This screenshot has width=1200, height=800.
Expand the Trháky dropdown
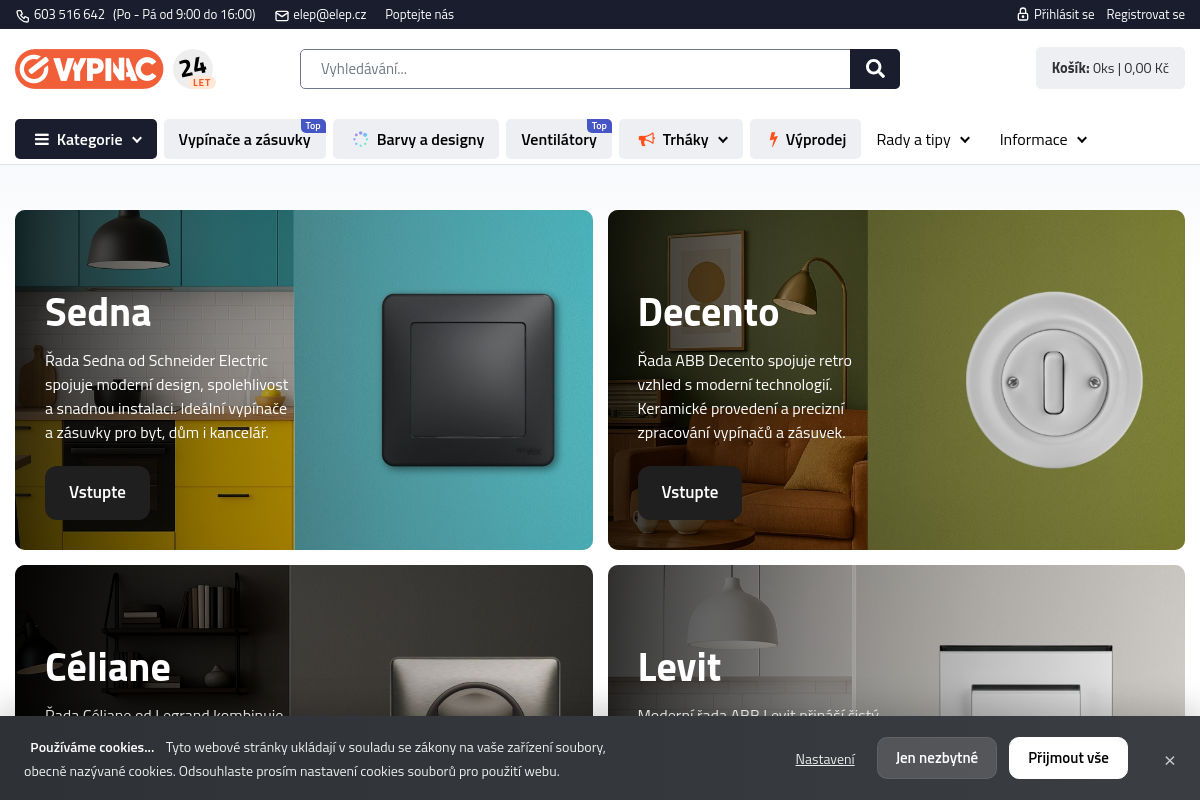tap(681, 139)
